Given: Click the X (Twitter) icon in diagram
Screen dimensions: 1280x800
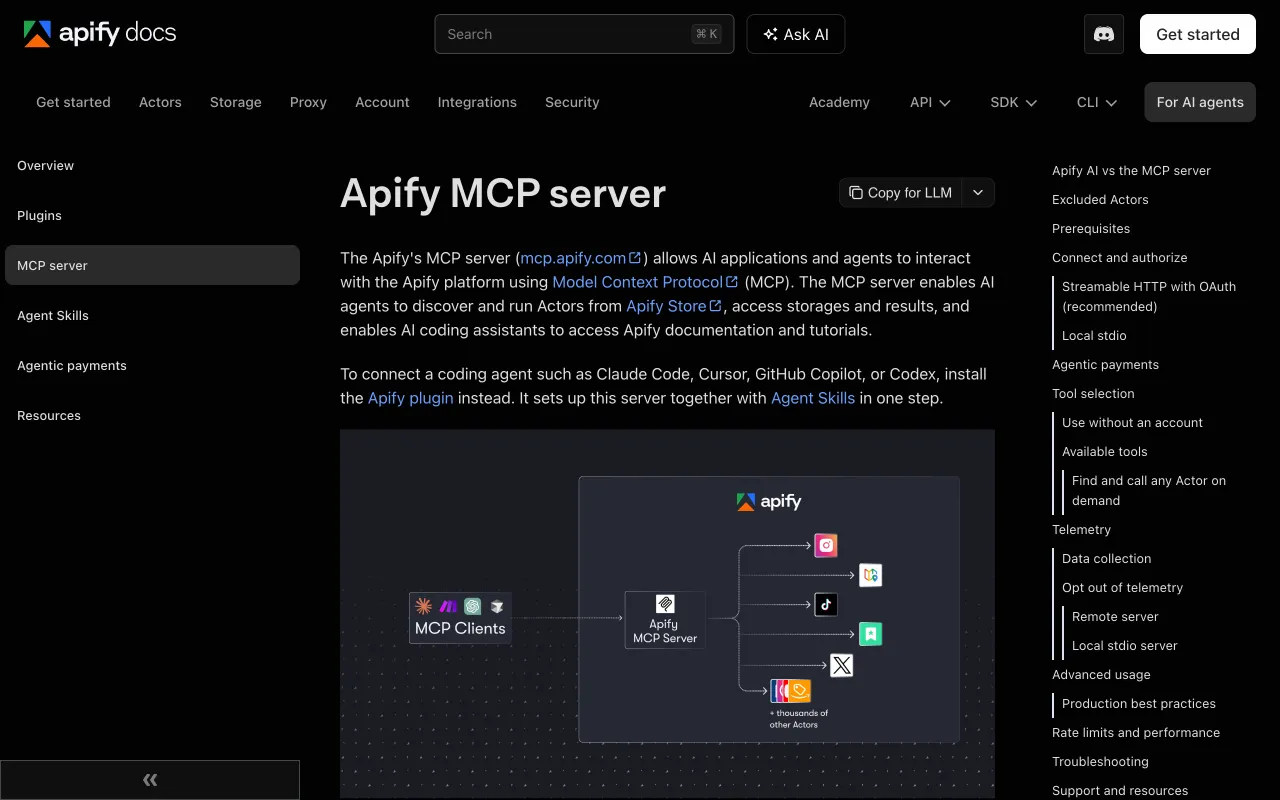Looking at the screenshot, I should [x=841, y=665].
